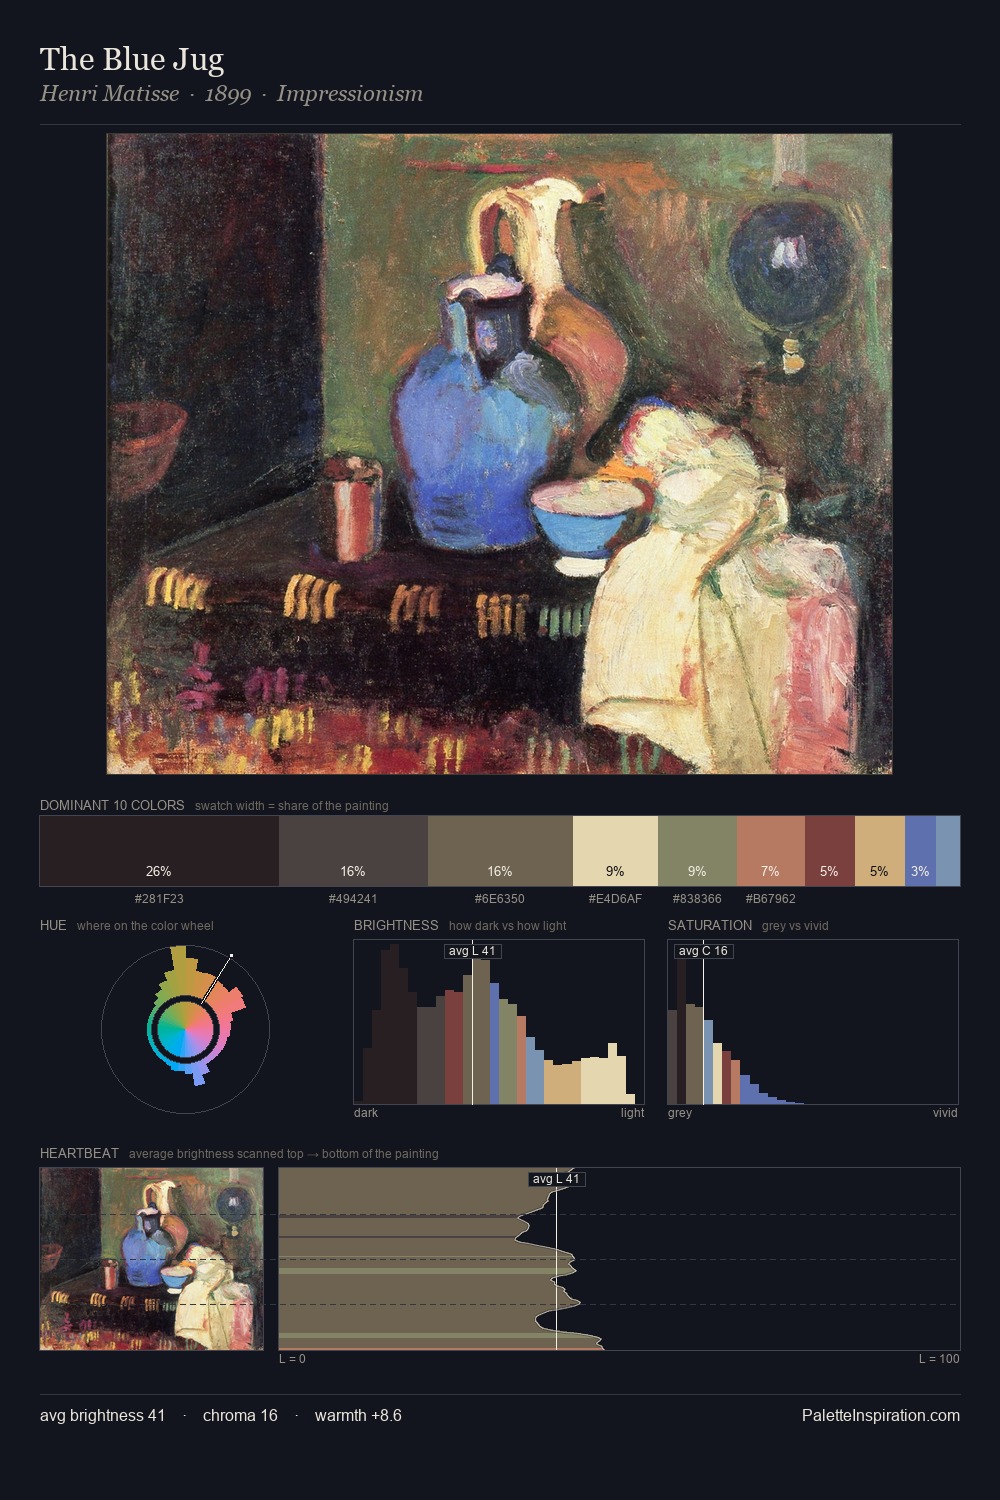This screenshot has height=1500, width=1000.
Task: Click the 'L = 0' axis label
Action: pyautogui.click(x=292, y=1359)
